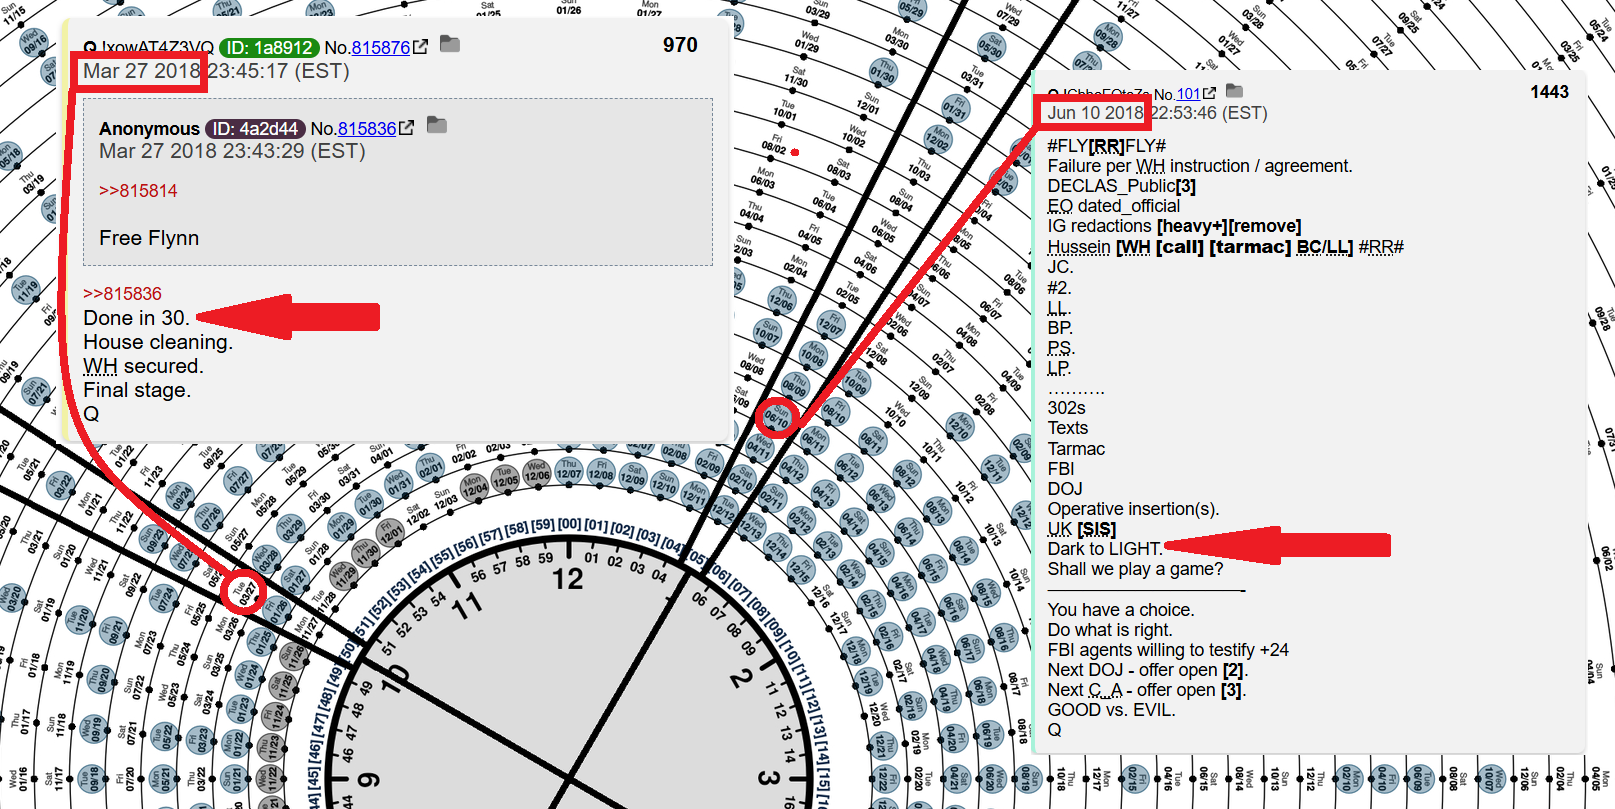Select the Tue 11/20 date marker

(80, 620)
